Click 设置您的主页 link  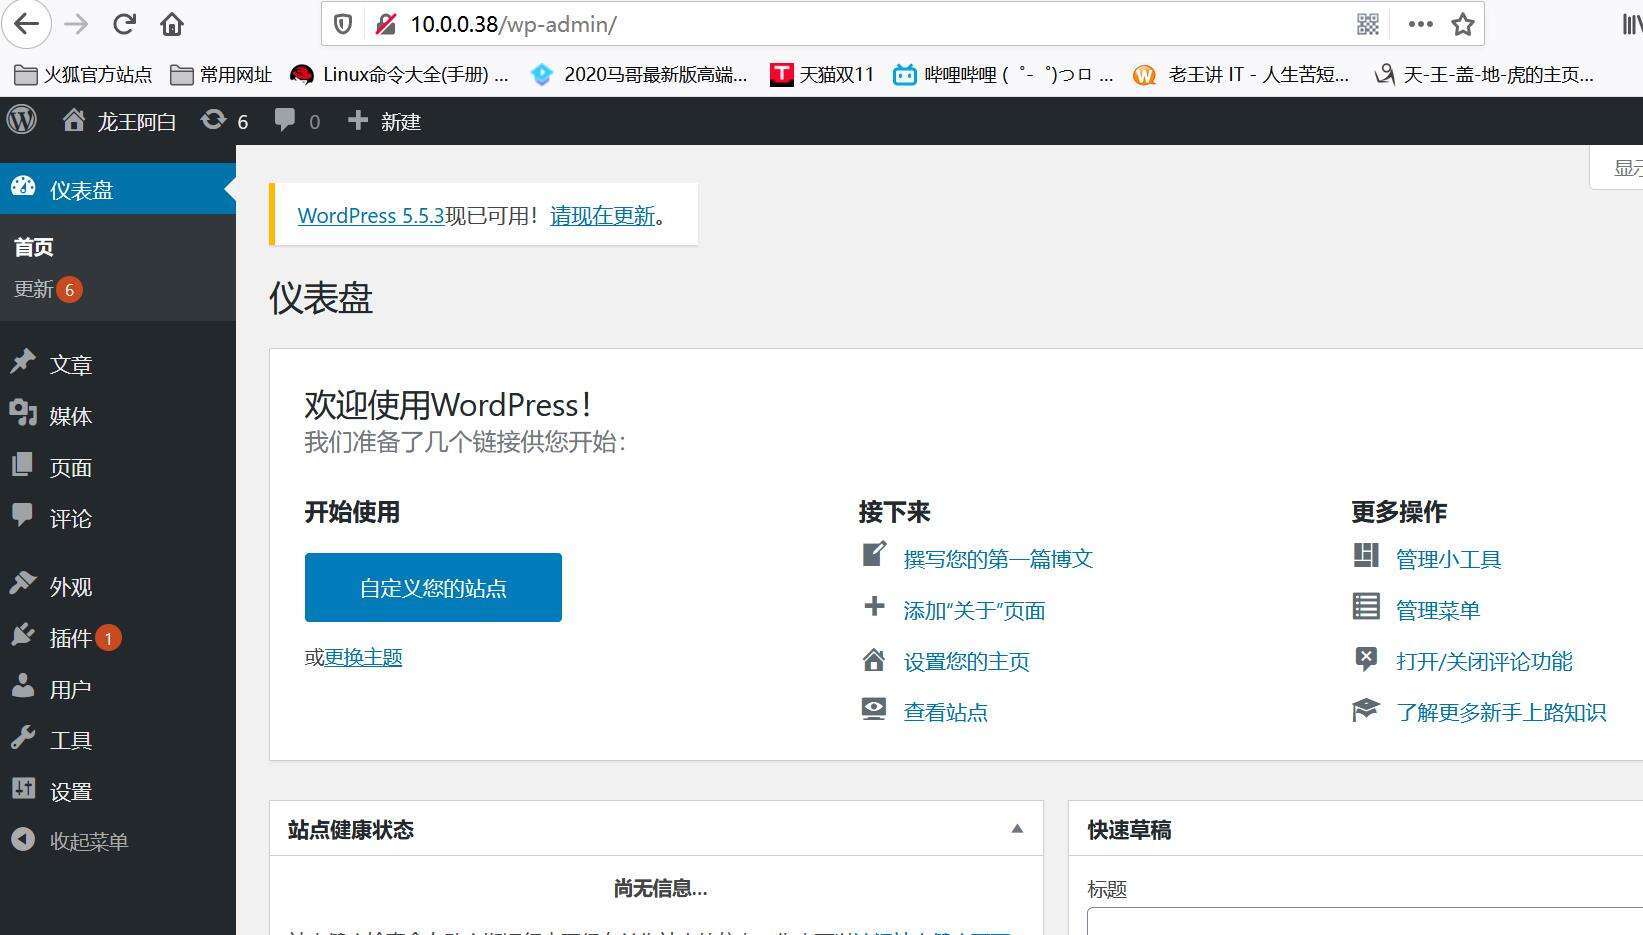(966, 661)
